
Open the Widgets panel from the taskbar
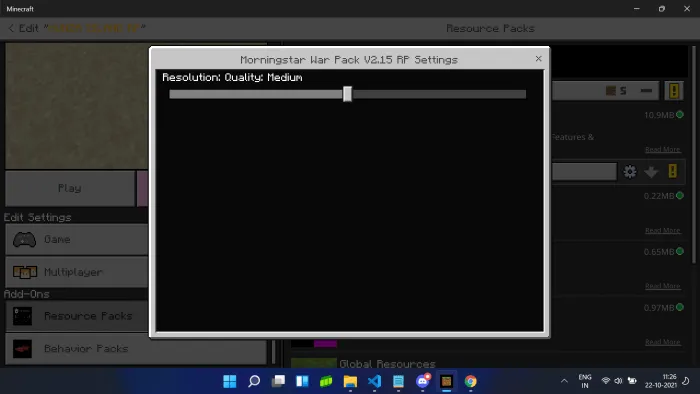pos(302,381)
